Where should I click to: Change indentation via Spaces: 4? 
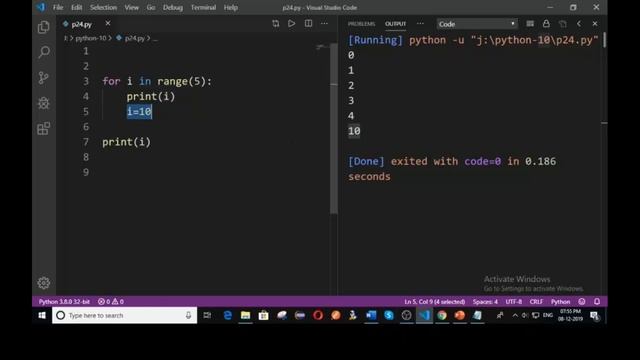click(x=485, y=302)
